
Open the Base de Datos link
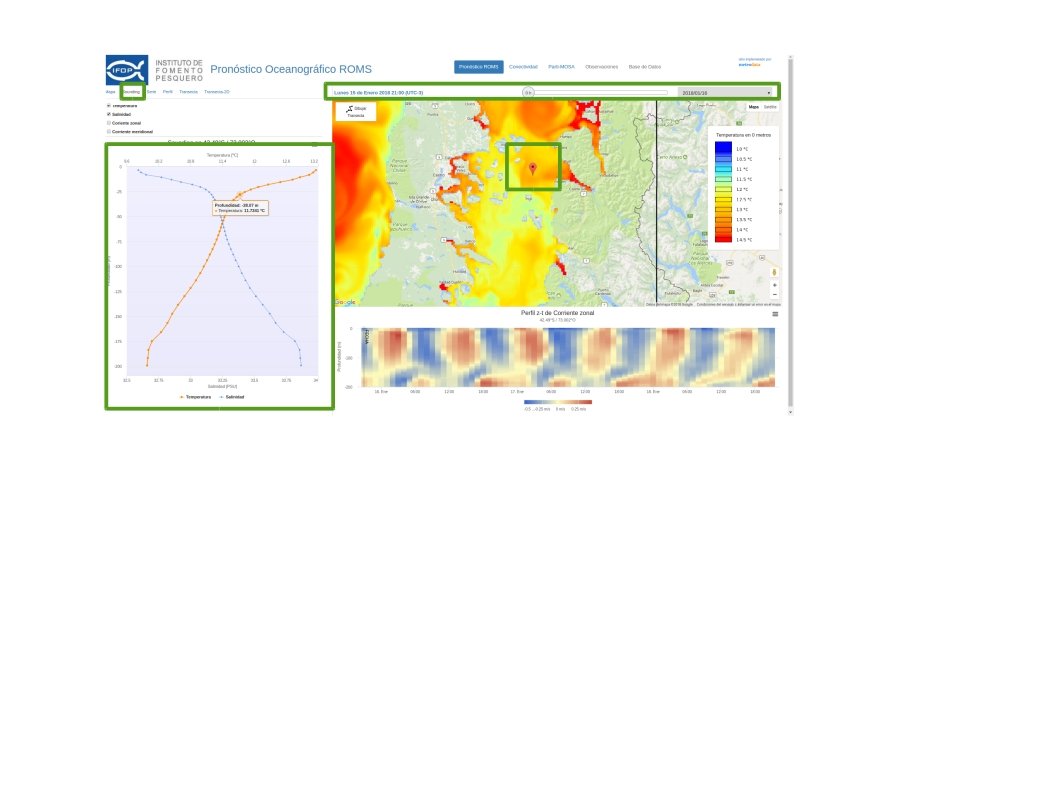644,67
